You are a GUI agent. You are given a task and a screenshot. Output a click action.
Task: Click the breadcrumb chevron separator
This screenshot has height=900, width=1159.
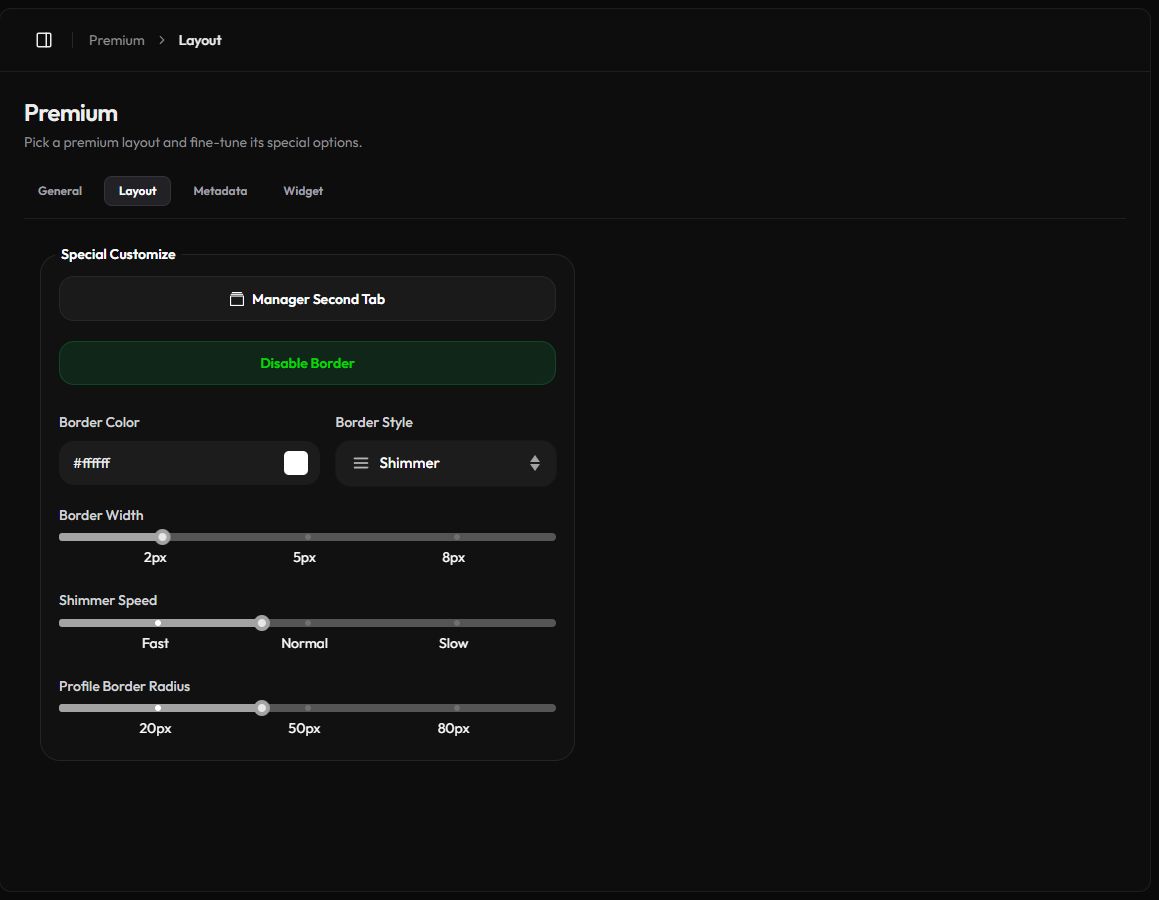161,41
